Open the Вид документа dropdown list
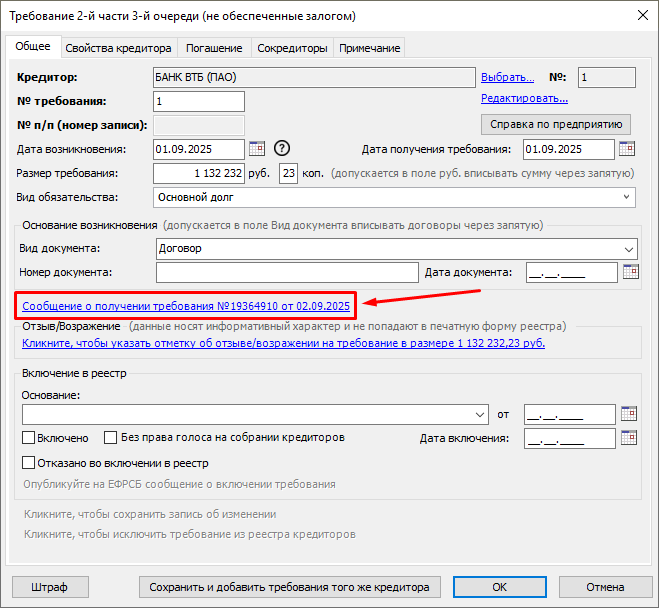 [x=628, y=248]
